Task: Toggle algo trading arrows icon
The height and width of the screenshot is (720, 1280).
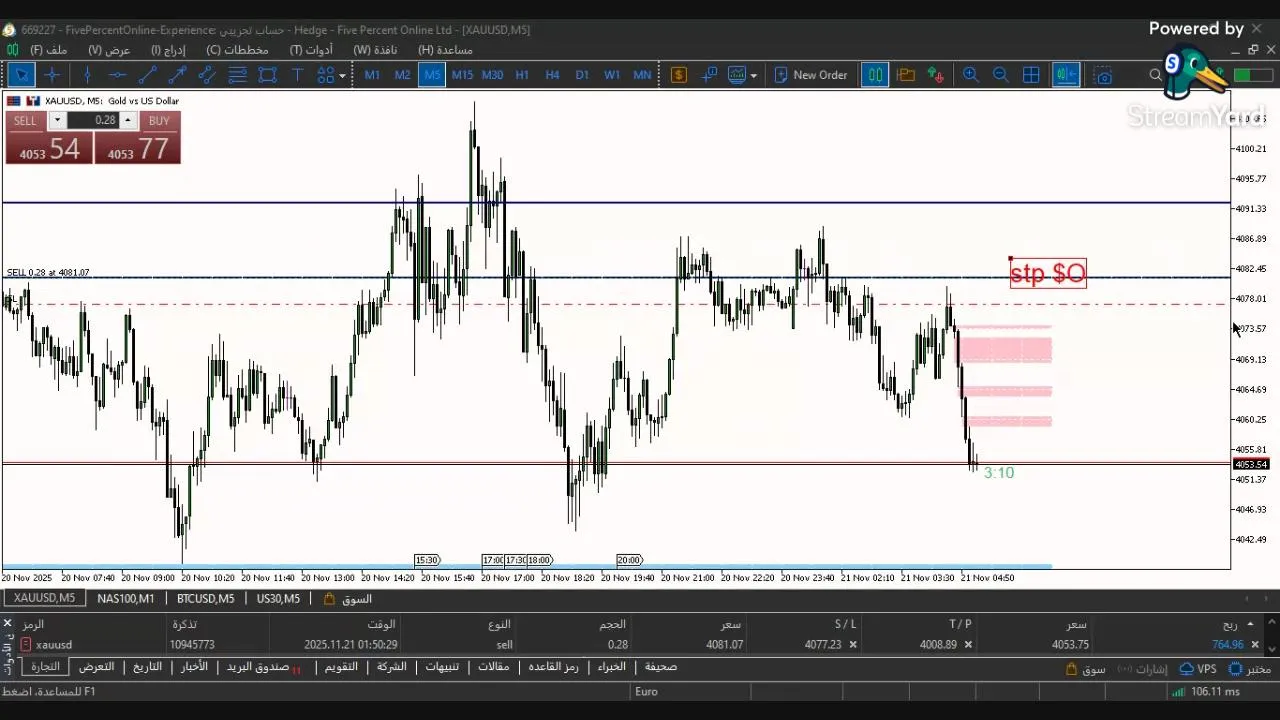Action: click(936, 75)
